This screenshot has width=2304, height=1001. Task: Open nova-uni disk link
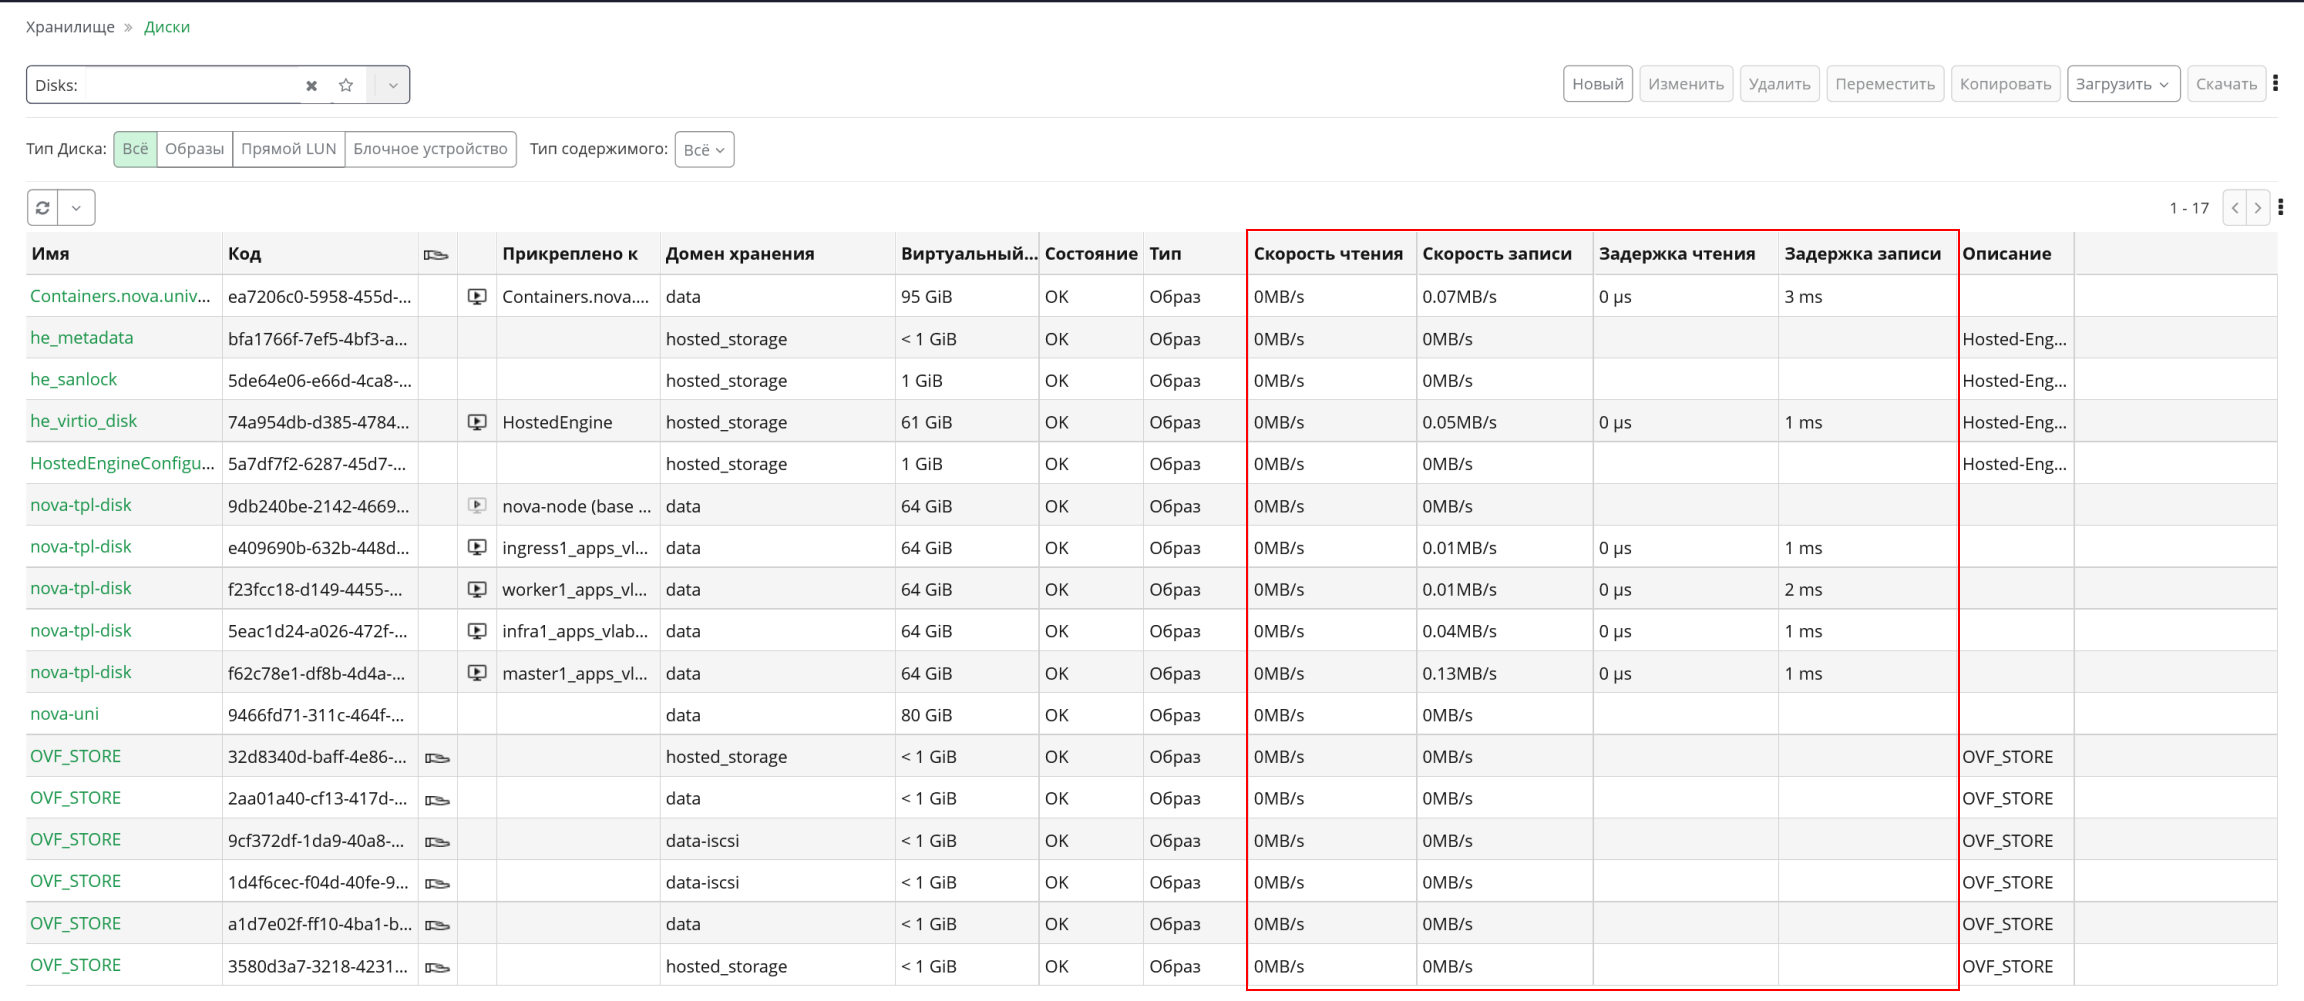point(64,714)
